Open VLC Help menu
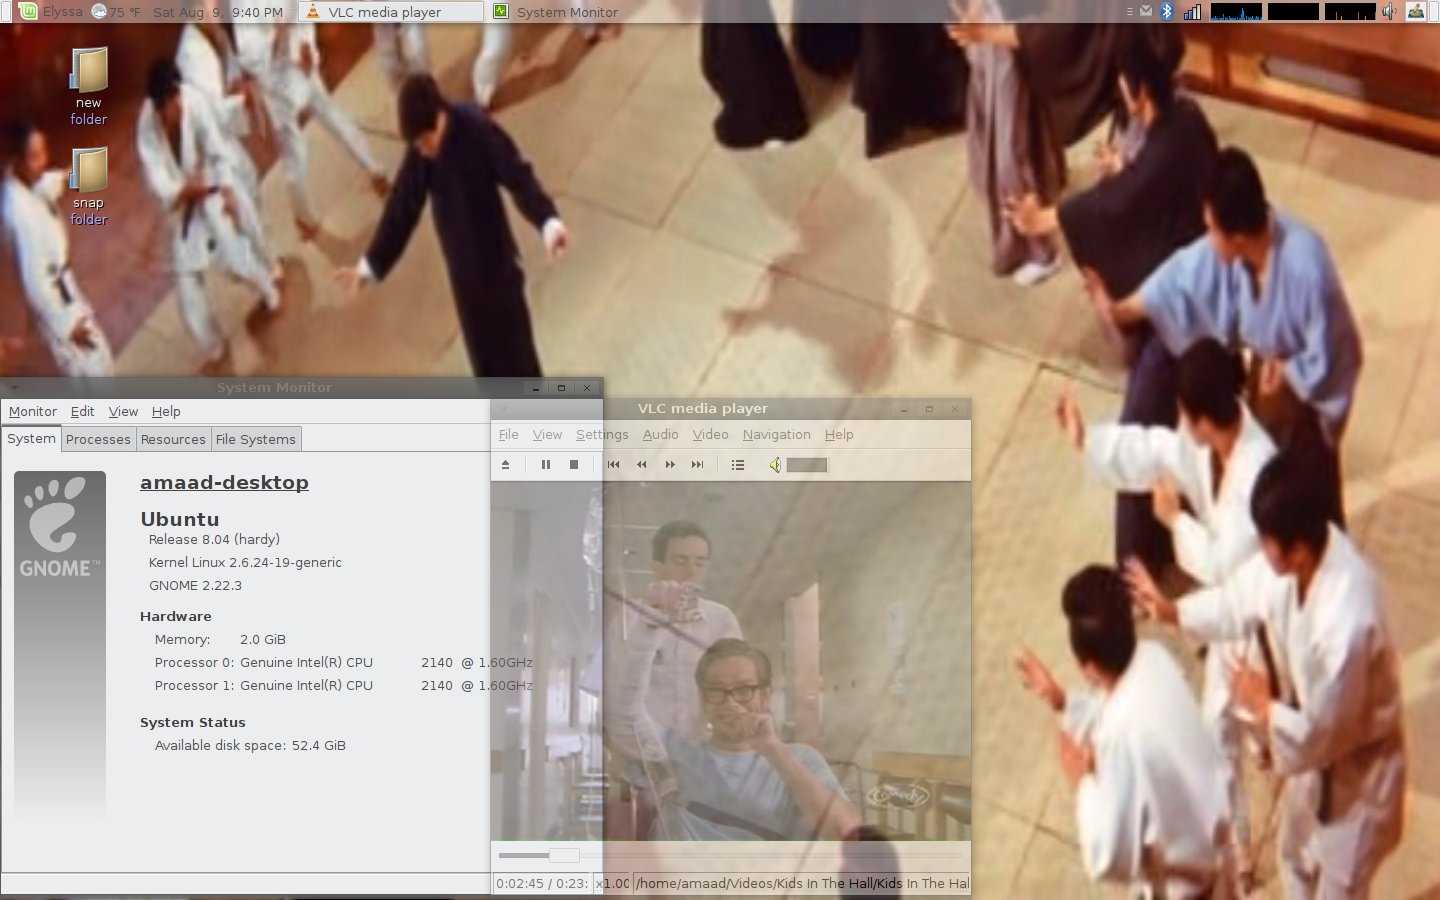This screenshot has width=1440, height=900. pos(839,435)
